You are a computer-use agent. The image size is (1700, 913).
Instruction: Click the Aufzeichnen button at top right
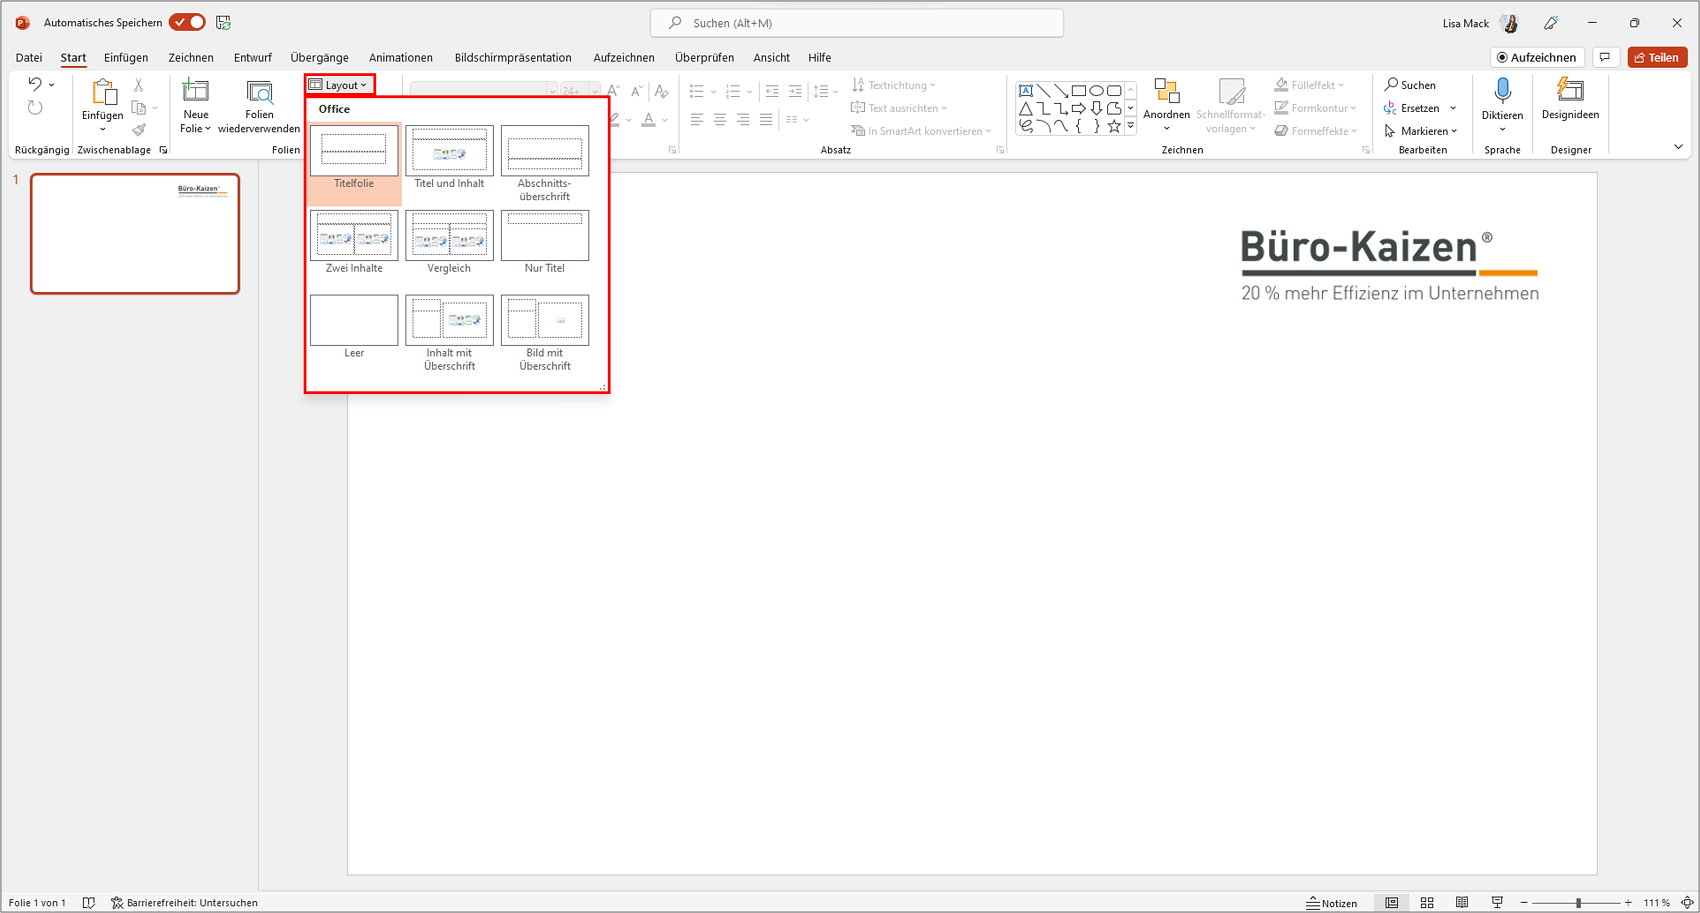(x=1537, y=57)
